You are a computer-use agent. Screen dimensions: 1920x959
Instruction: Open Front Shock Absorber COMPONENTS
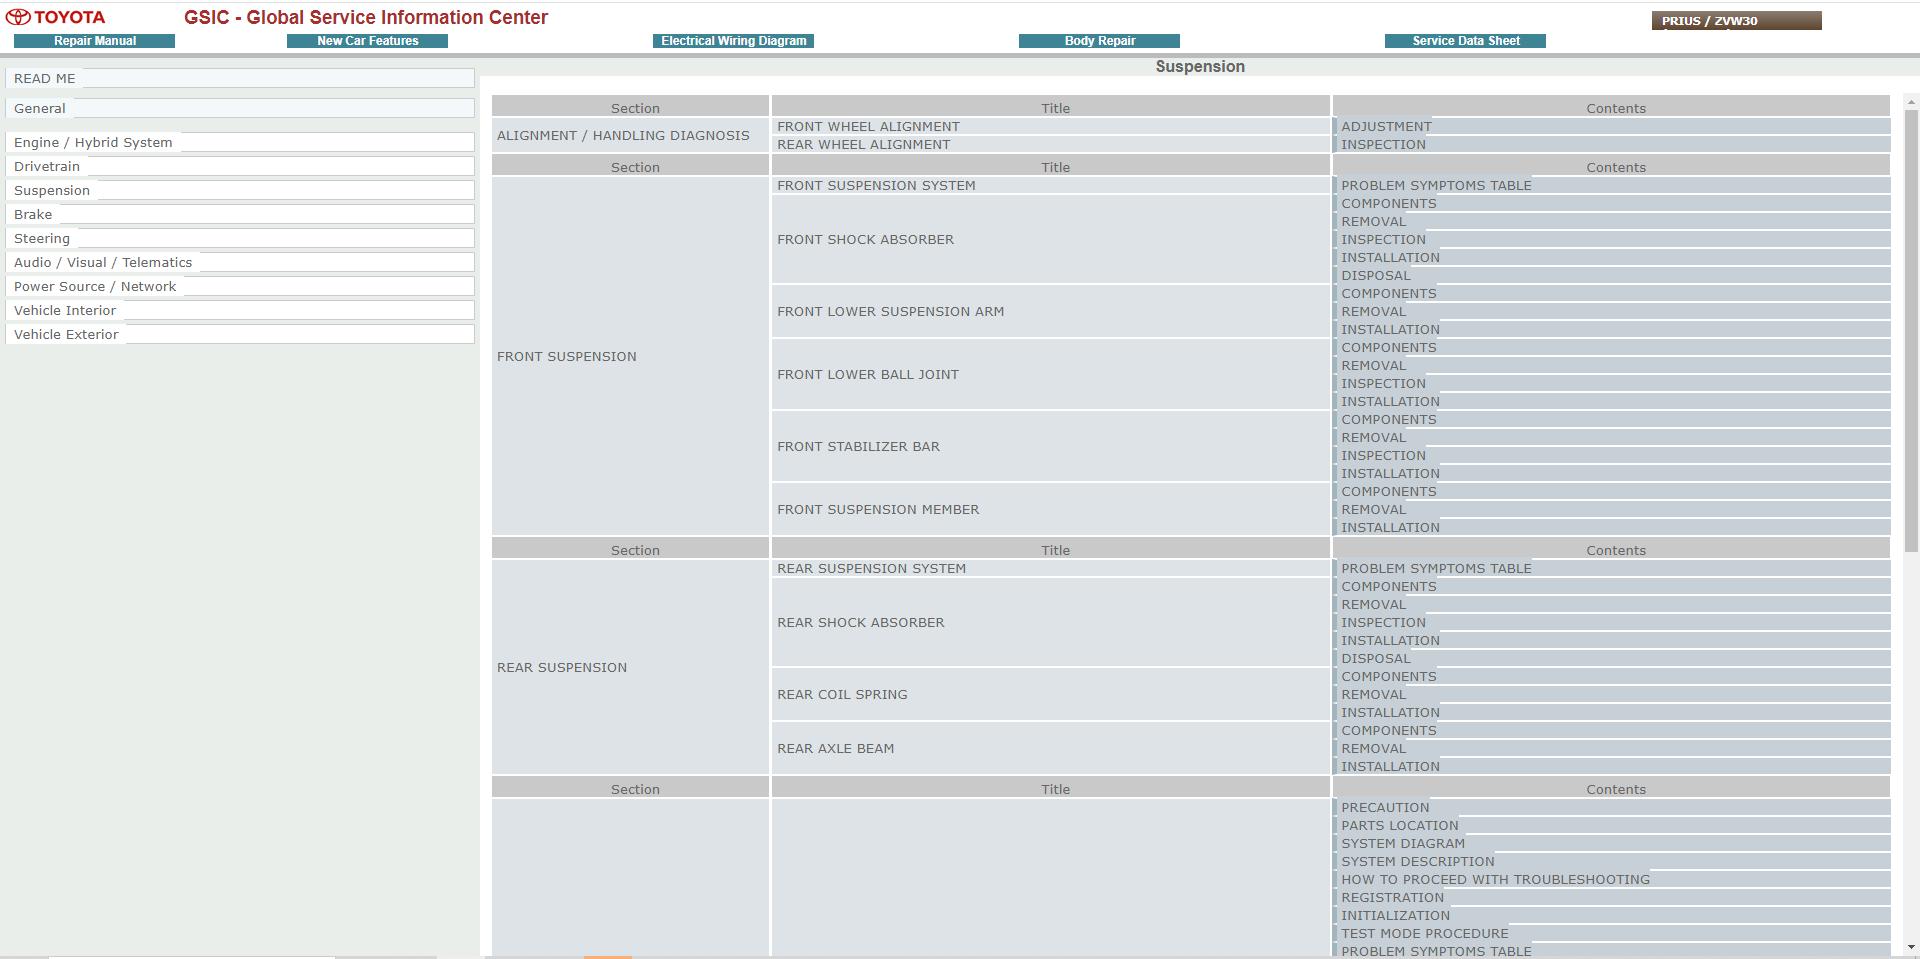[1388, 203]
